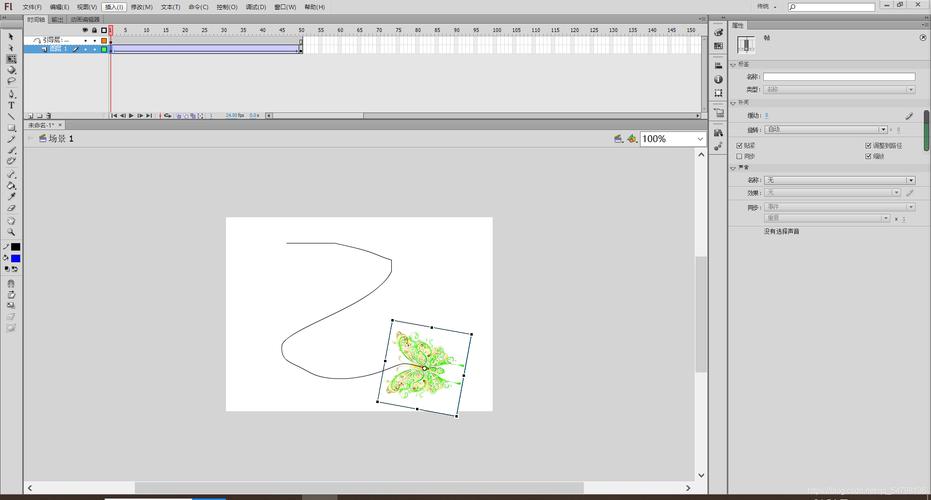
Task: Click the fill color blue swatch
Action: [x=15, y=258]
